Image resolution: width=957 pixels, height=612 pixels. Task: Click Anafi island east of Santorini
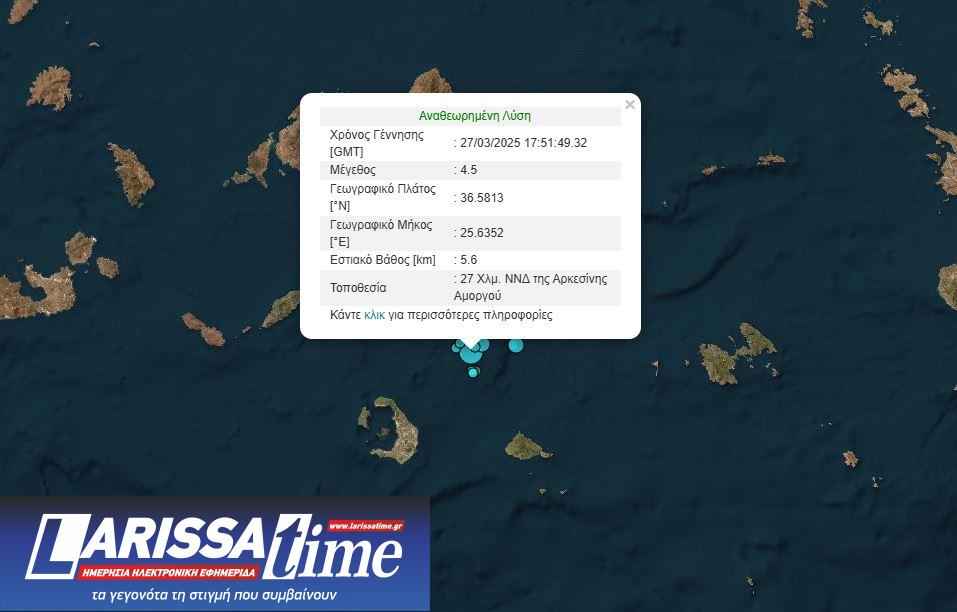coord(525,445)
